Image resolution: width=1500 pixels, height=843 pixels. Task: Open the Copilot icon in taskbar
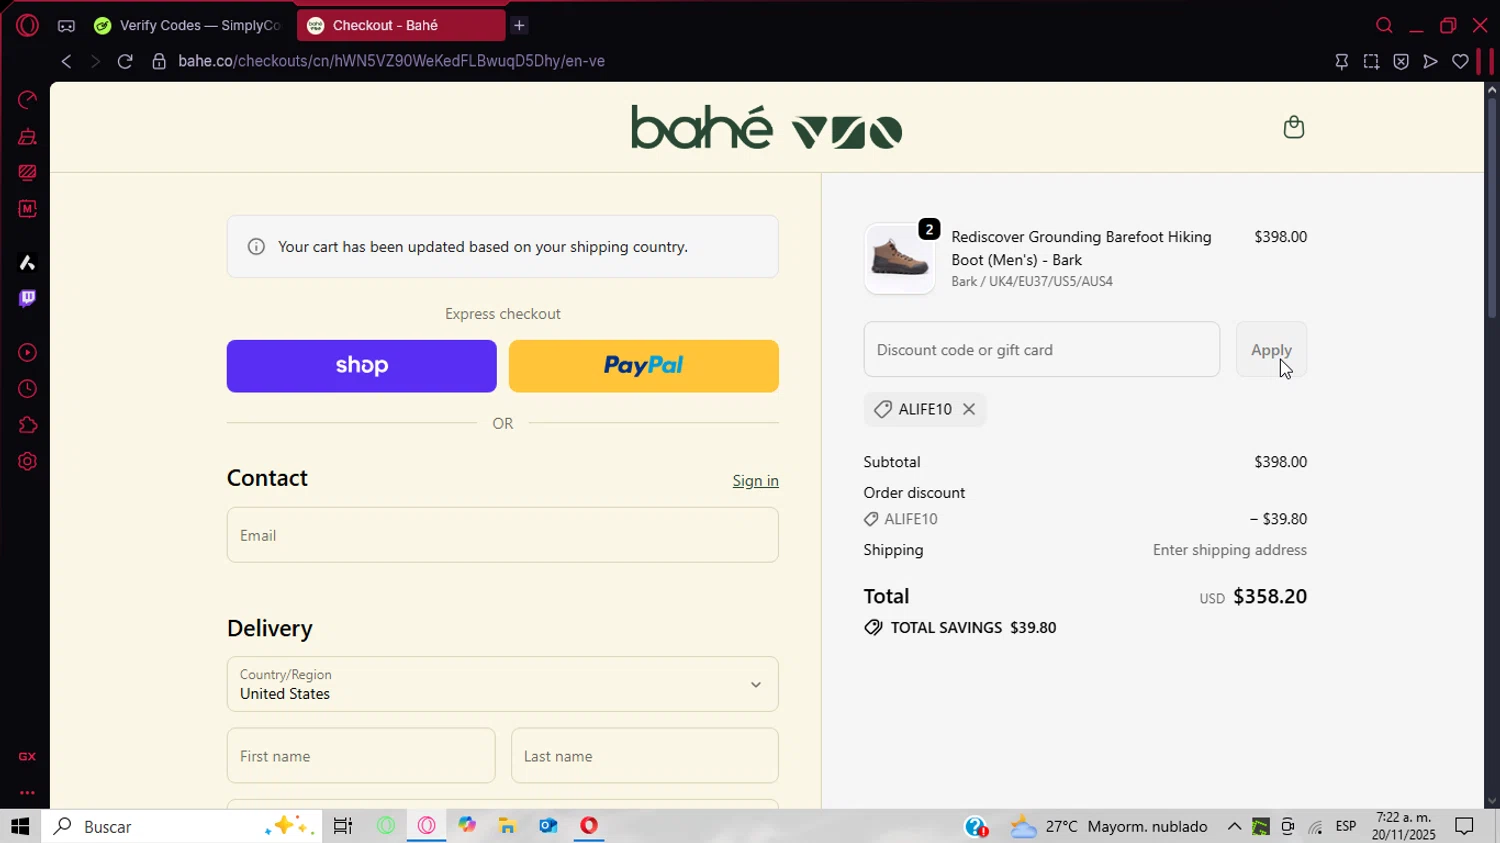point(467,826)
